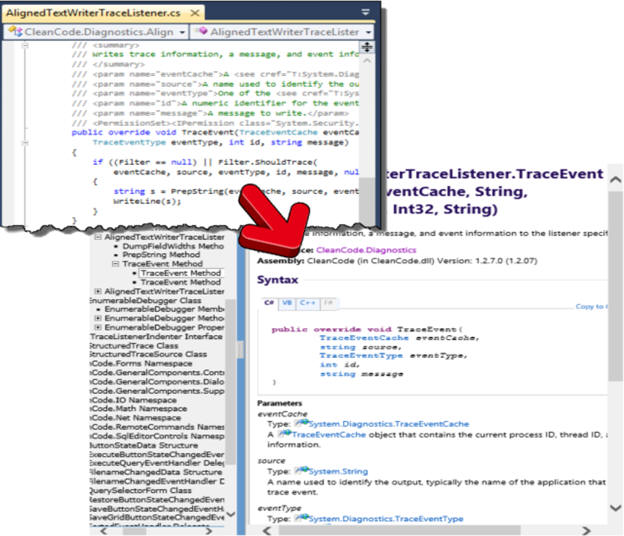
Task: Click the contents tree's scroll right arrow
Action: click(209, 531)
